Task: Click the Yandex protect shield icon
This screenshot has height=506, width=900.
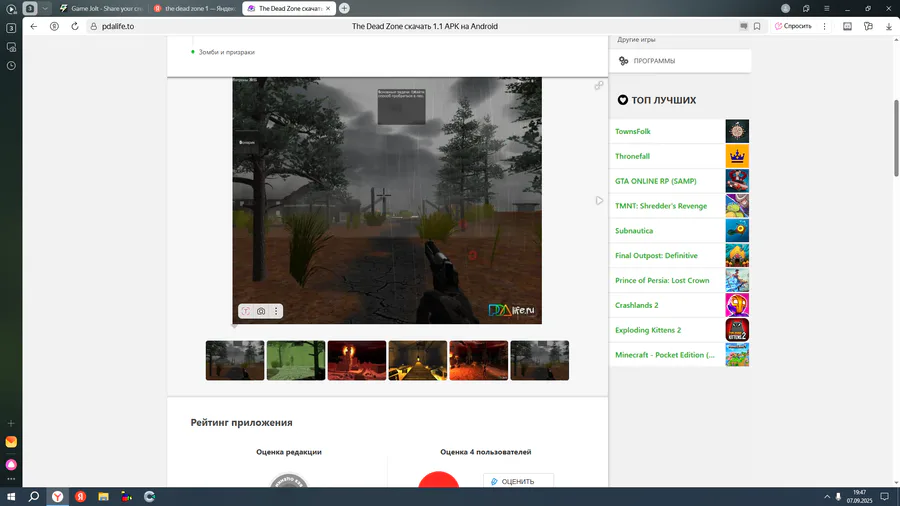Action: pos(55,26)
